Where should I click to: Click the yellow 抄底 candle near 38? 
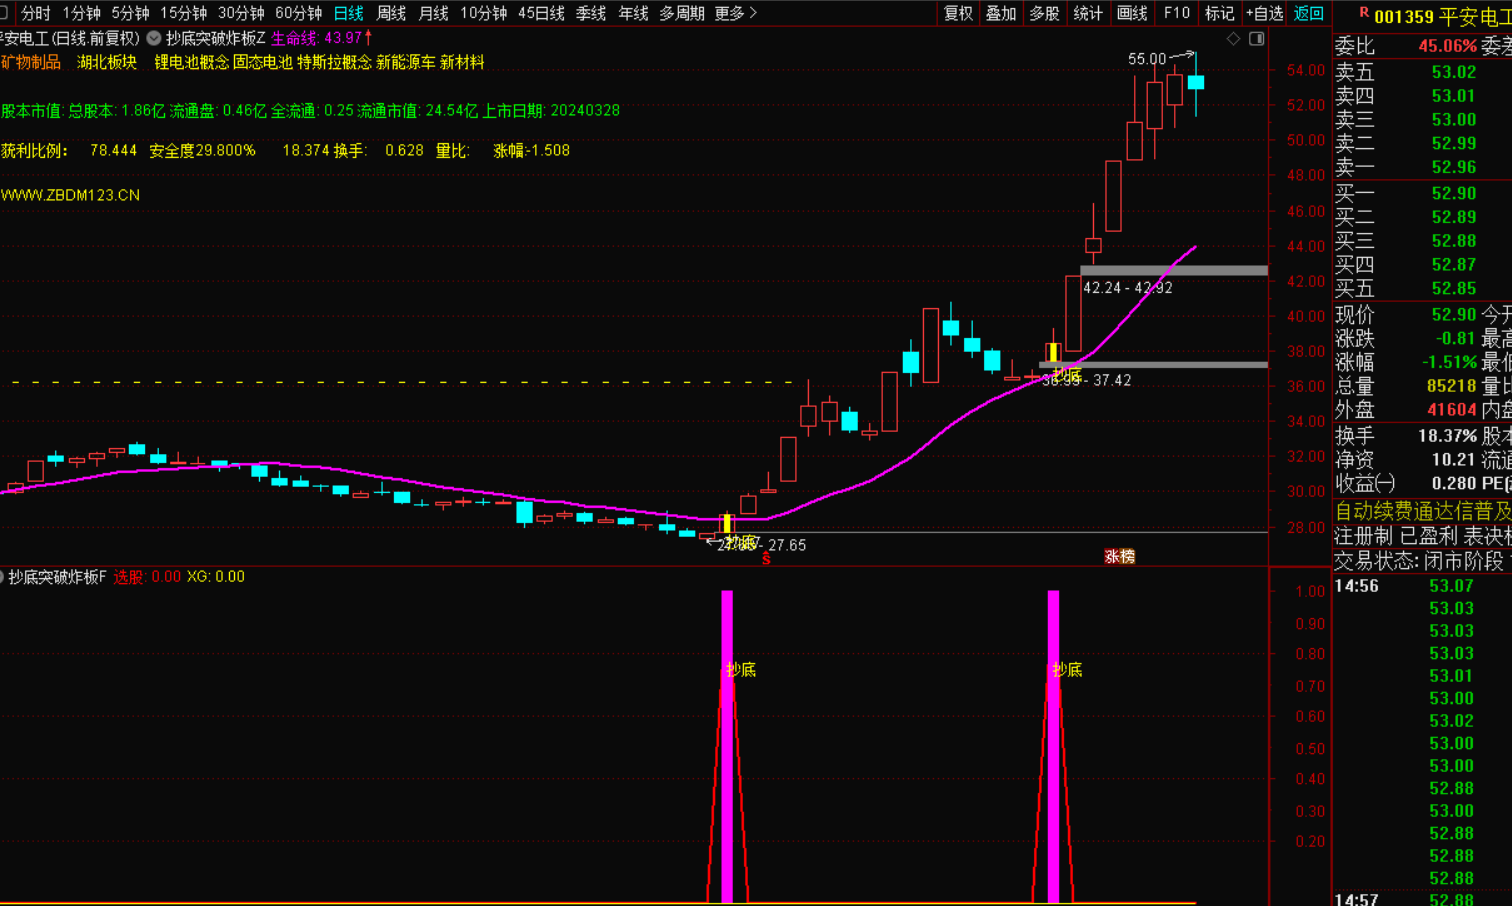[x=1053, y=353]
